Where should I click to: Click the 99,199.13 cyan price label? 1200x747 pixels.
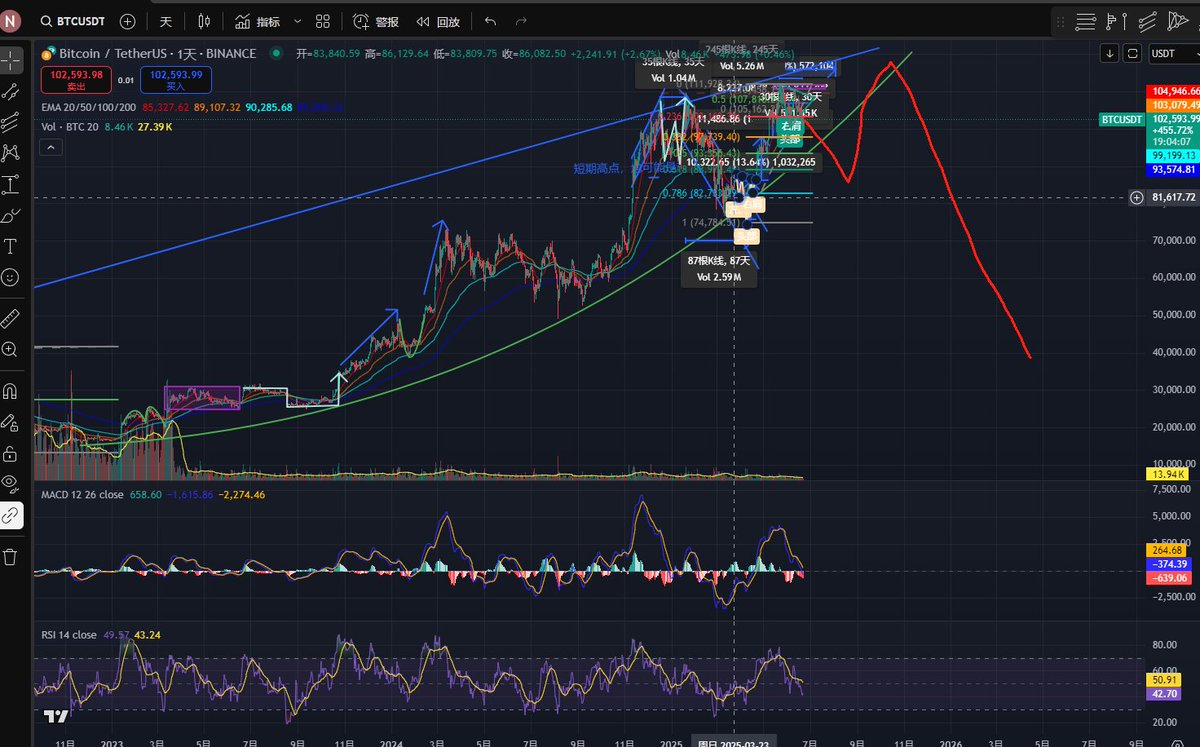click(x=1172, y=157)
